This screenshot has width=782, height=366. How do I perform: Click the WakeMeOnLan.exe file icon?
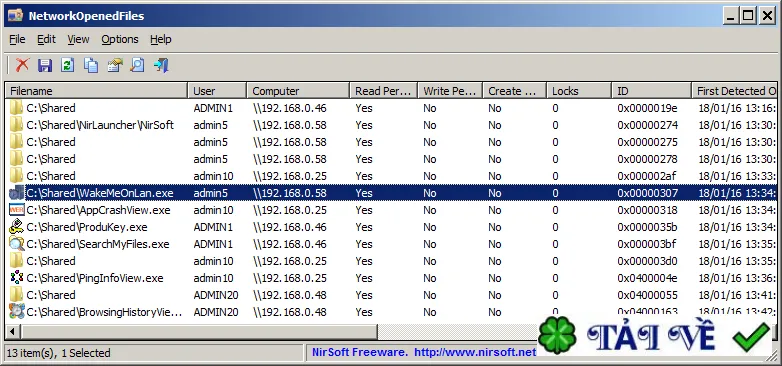coord(16,193)
